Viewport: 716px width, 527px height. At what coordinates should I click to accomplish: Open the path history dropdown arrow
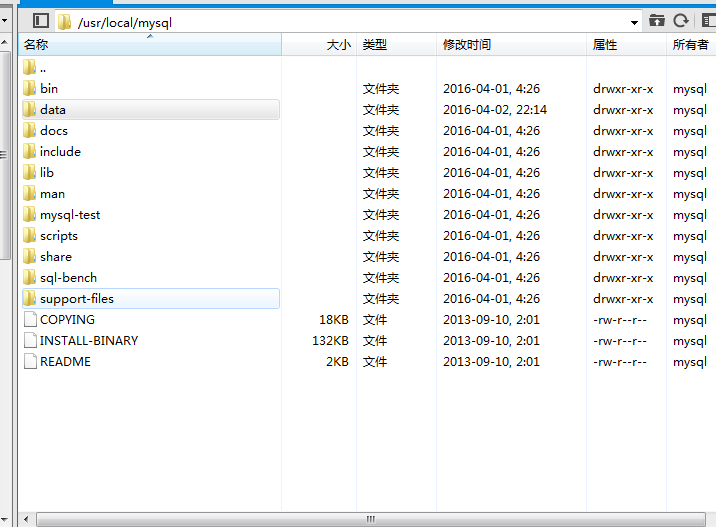click(635, 21)
